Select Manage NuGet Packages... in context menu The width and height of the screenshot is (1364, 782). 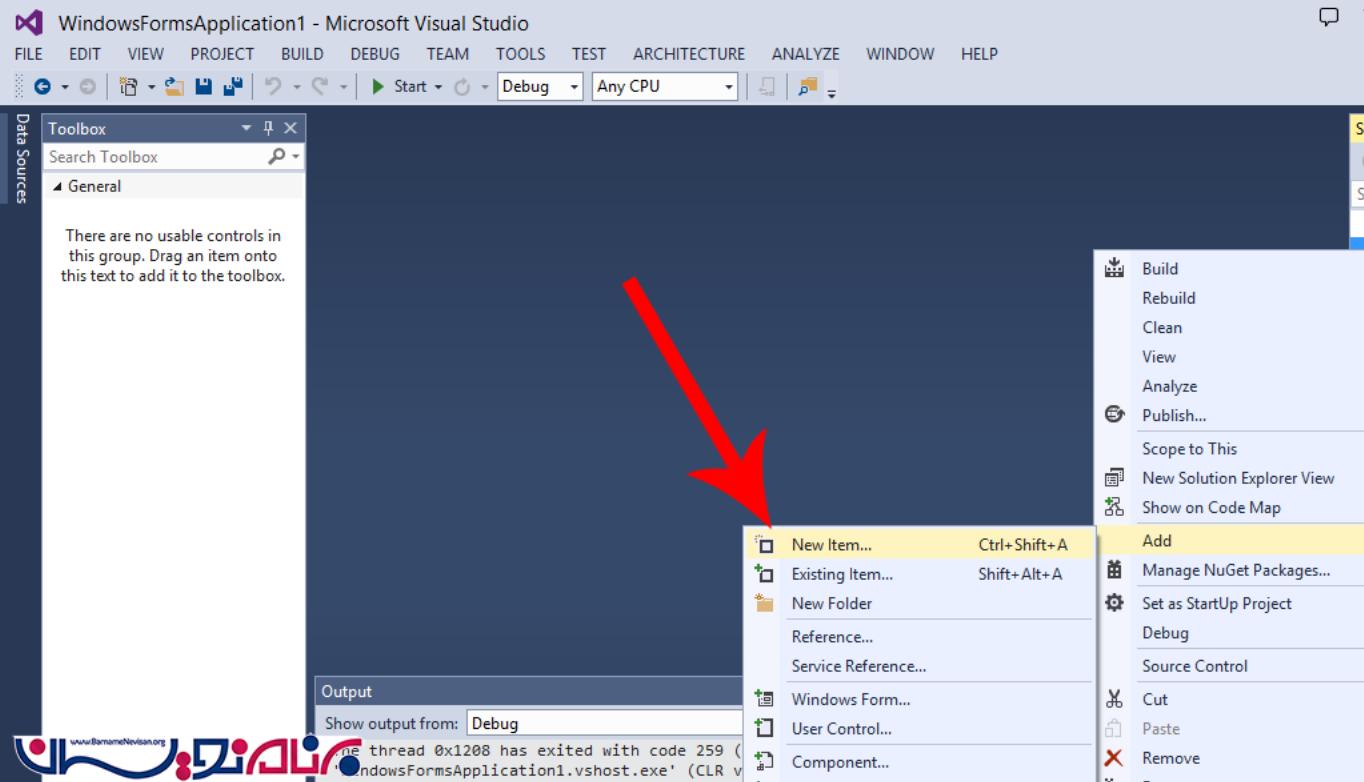pos(1235,570)
